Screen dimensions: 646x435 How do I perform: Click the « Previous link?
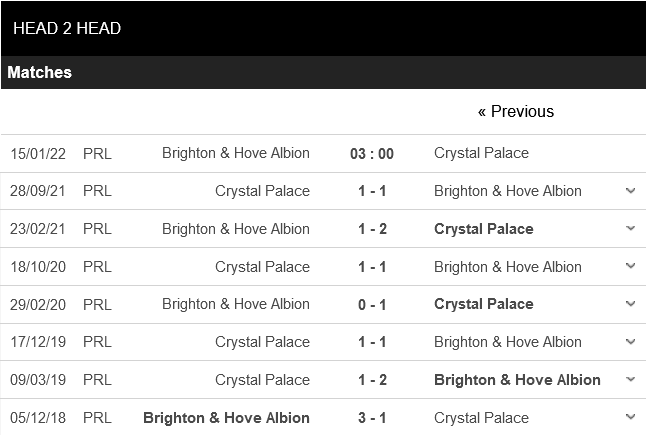515,112
